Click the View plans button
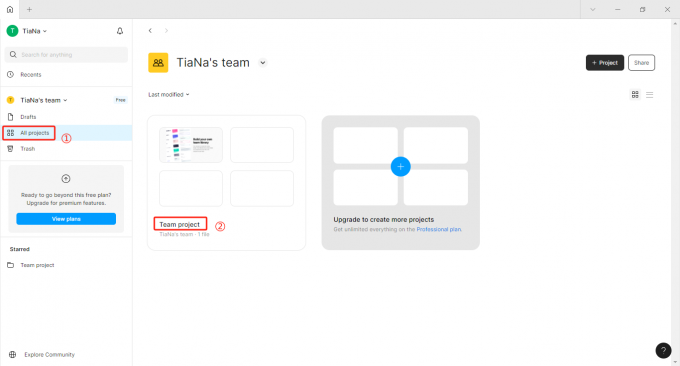 (x=66, y=219)
